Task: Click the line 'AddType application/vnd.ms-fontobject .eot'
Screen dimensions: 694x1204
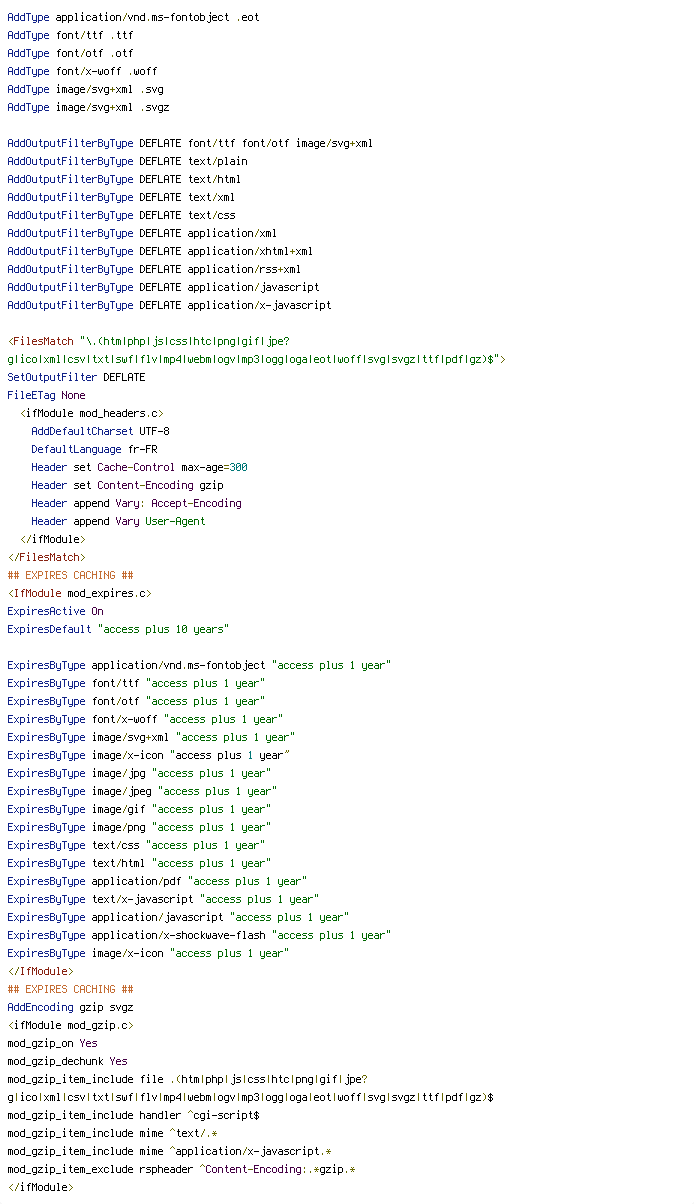Action: coord(133,17)
